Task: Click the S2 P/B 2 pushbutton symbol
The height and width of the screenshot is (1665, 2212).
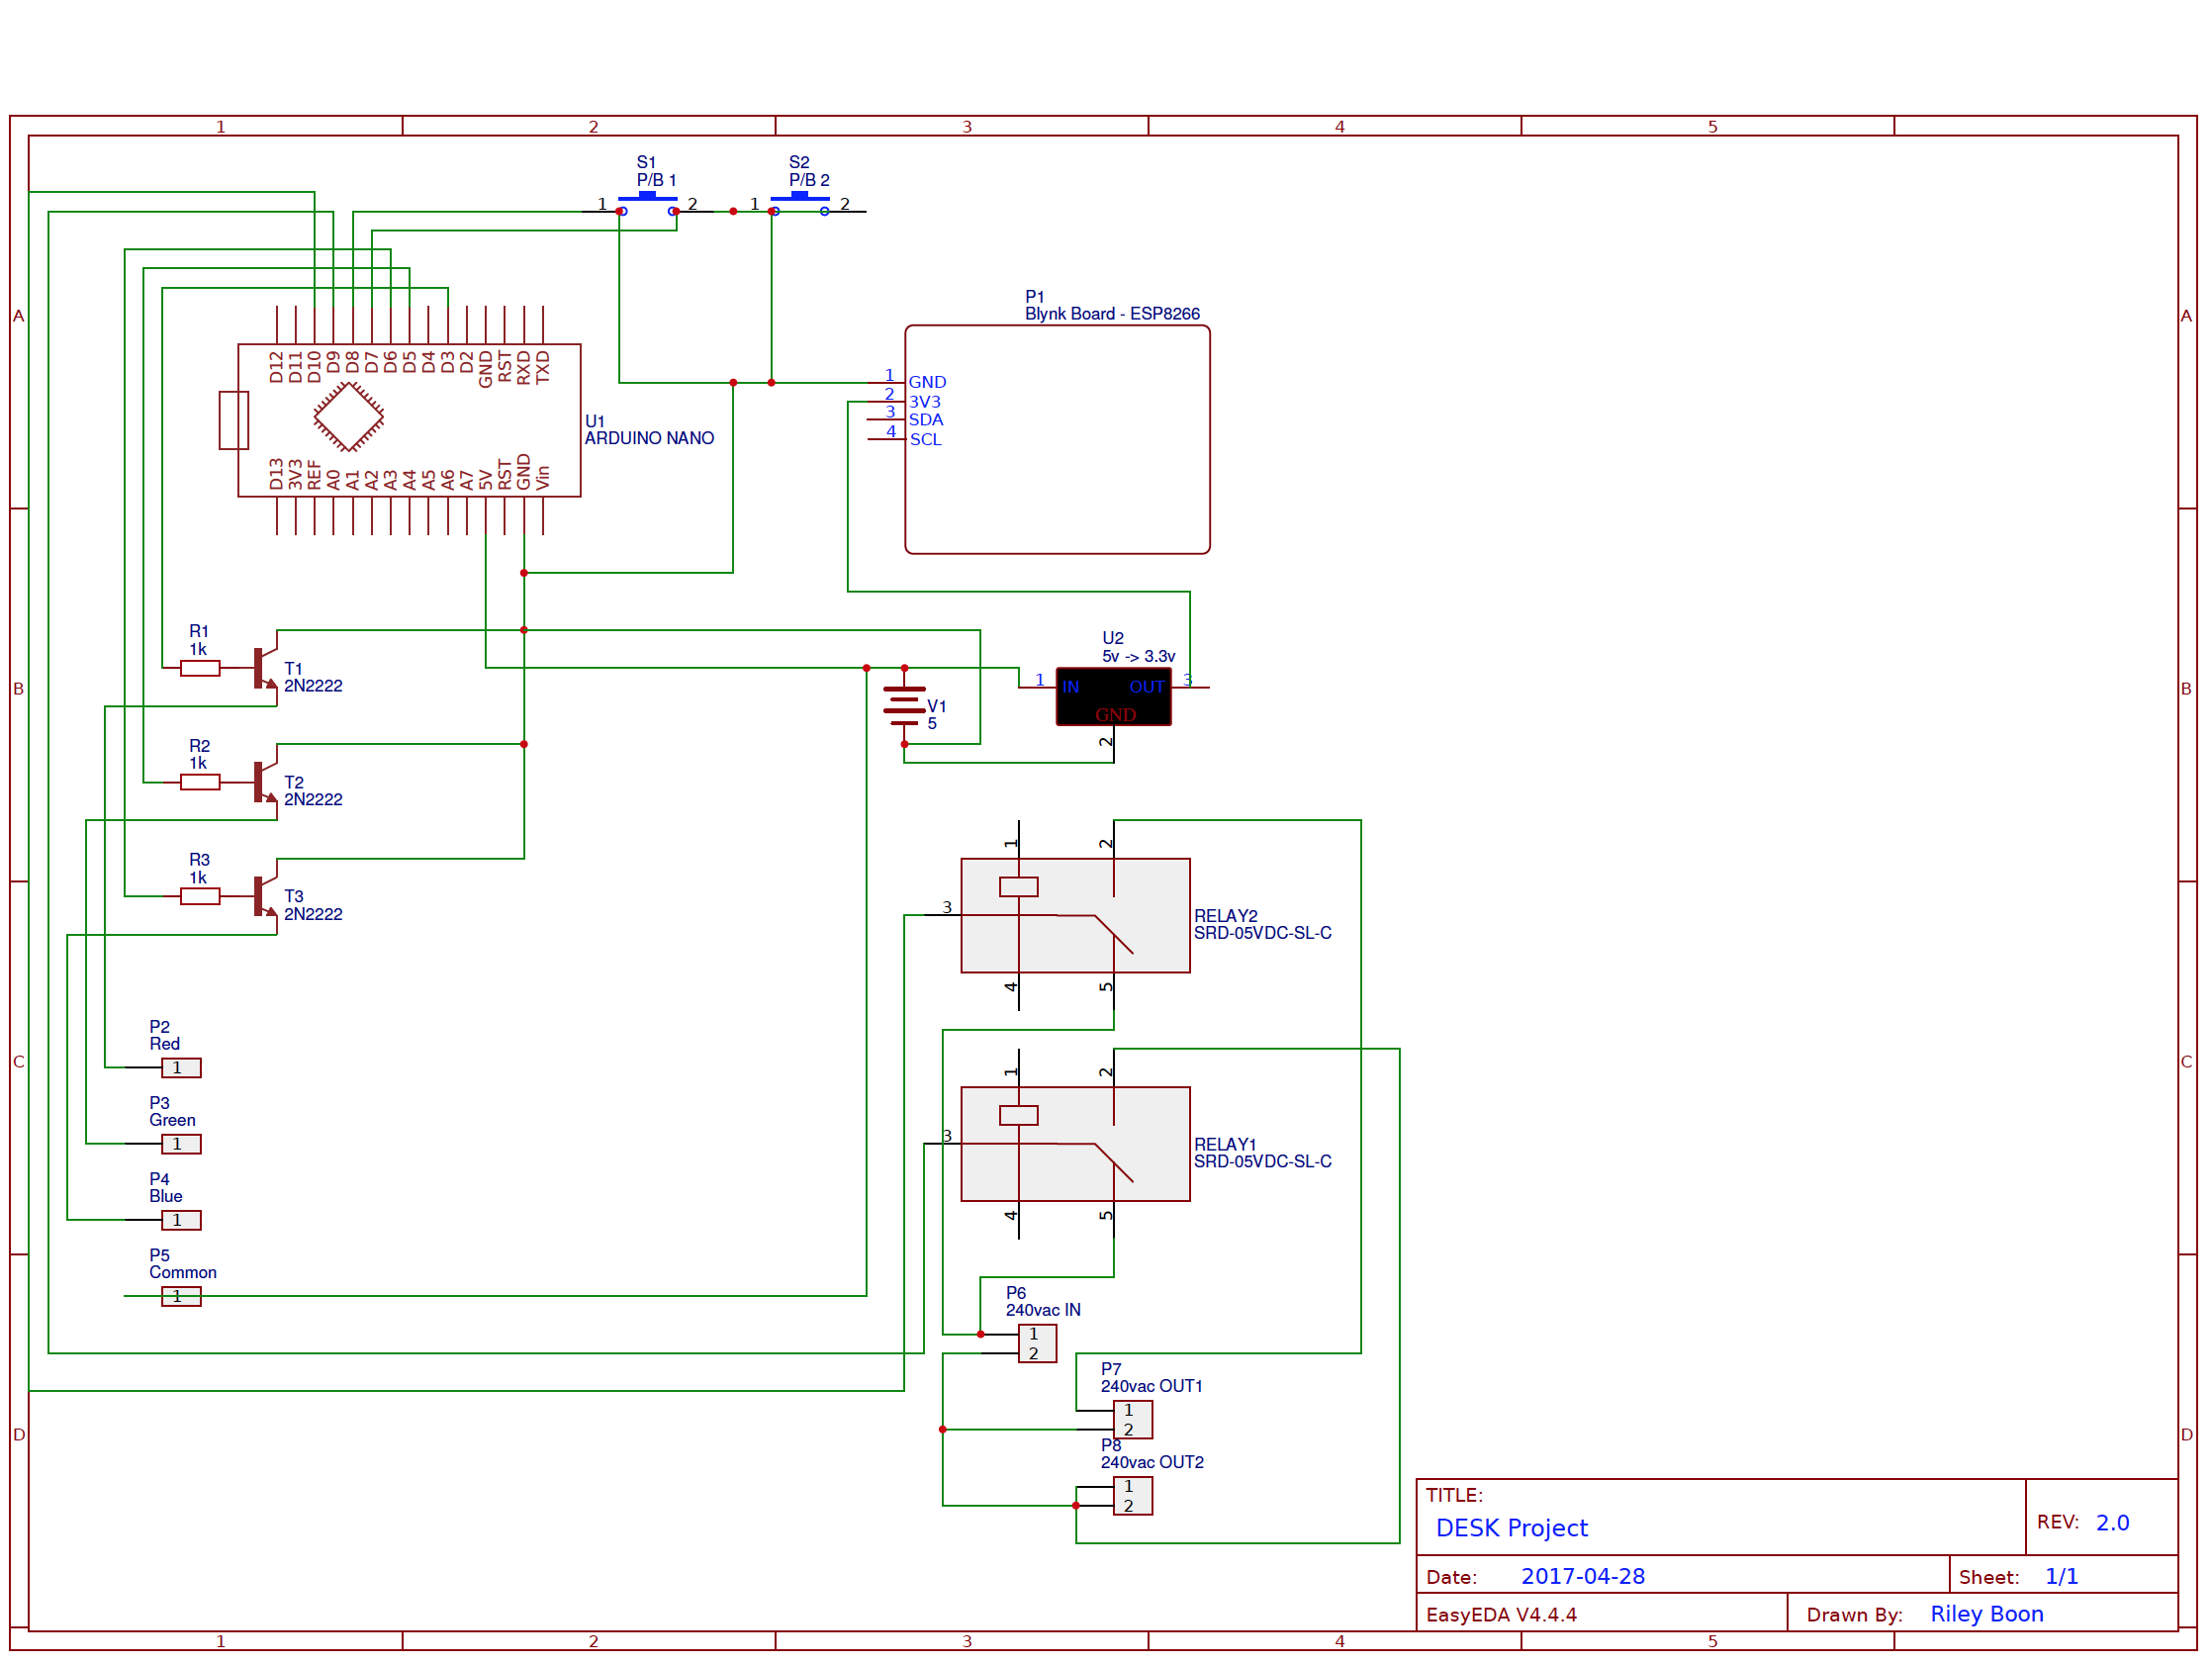Action: [x=800, y=204]
